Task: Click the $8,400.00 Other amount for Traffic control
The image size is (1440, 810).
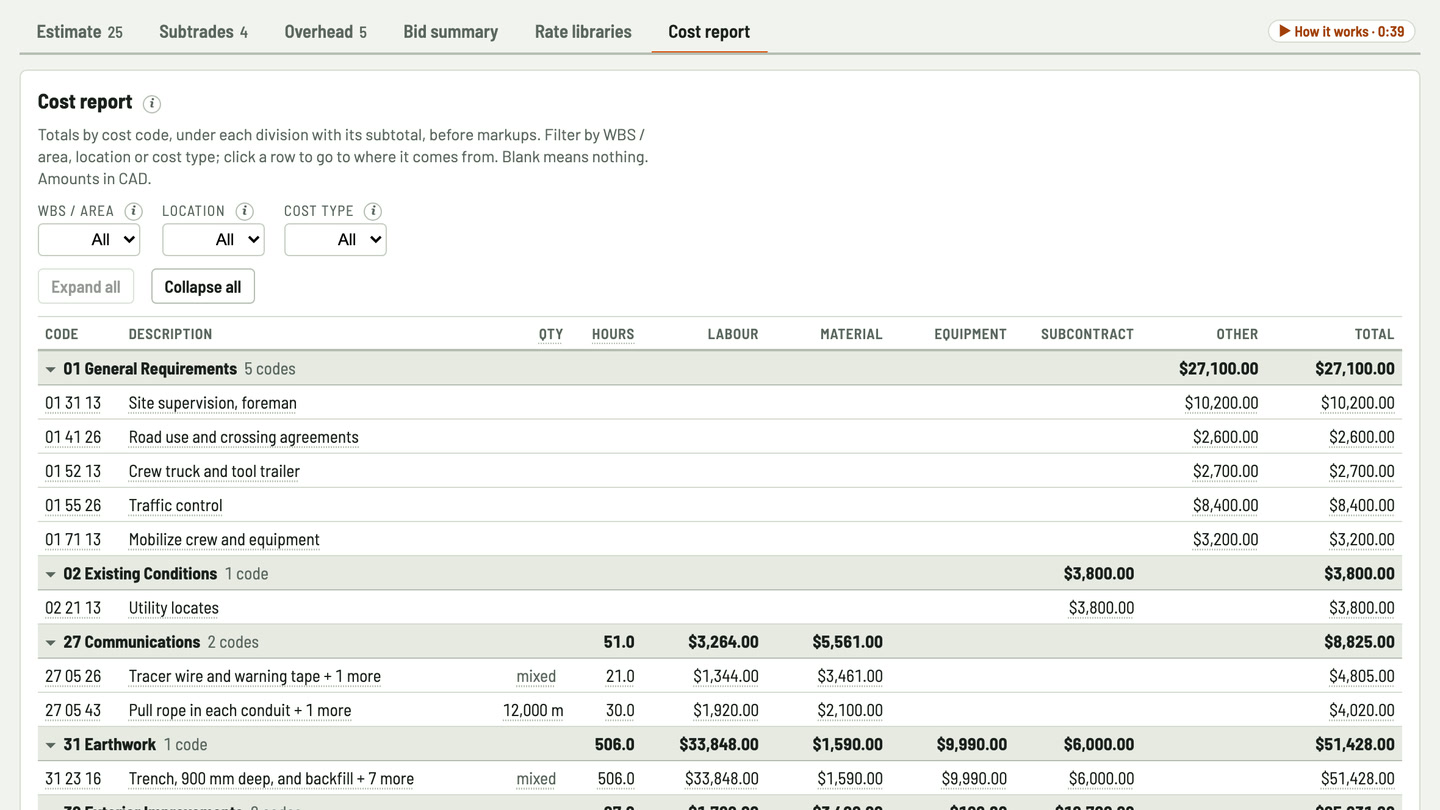Action: pos(1226,505)
